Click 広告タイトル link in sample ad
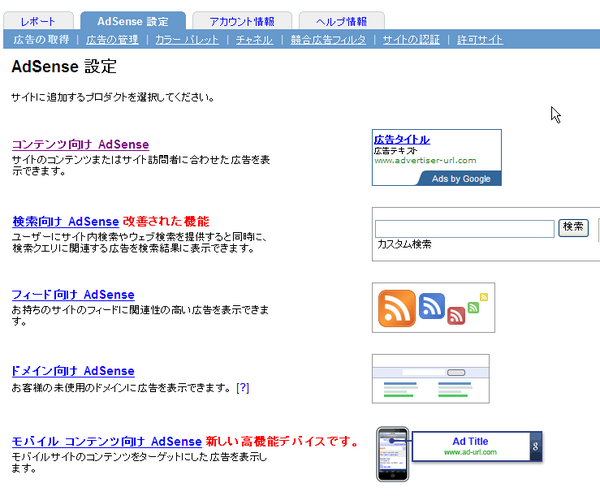 tap(402, 139)
